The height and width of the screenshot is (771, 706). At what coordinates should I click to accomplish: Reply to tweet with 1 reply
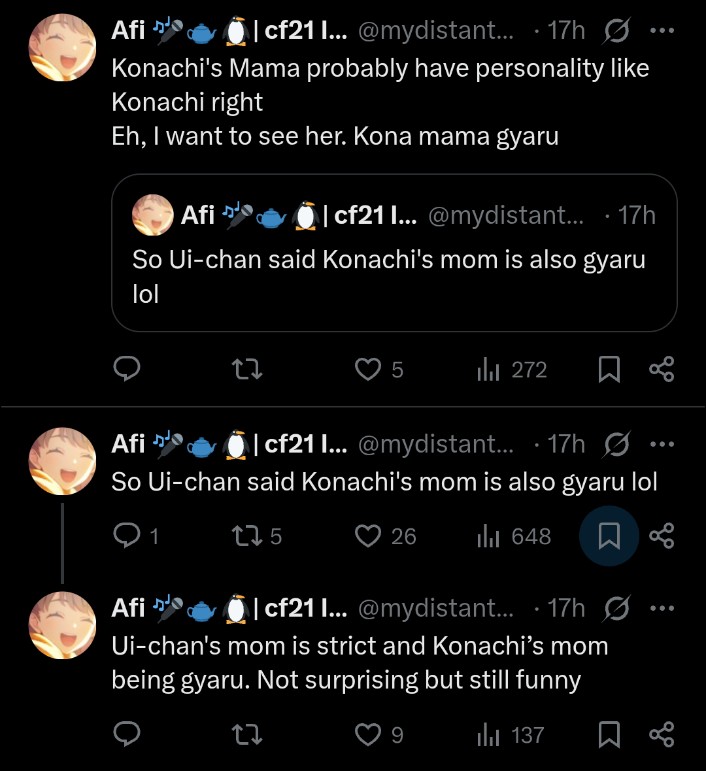(125, 536)
